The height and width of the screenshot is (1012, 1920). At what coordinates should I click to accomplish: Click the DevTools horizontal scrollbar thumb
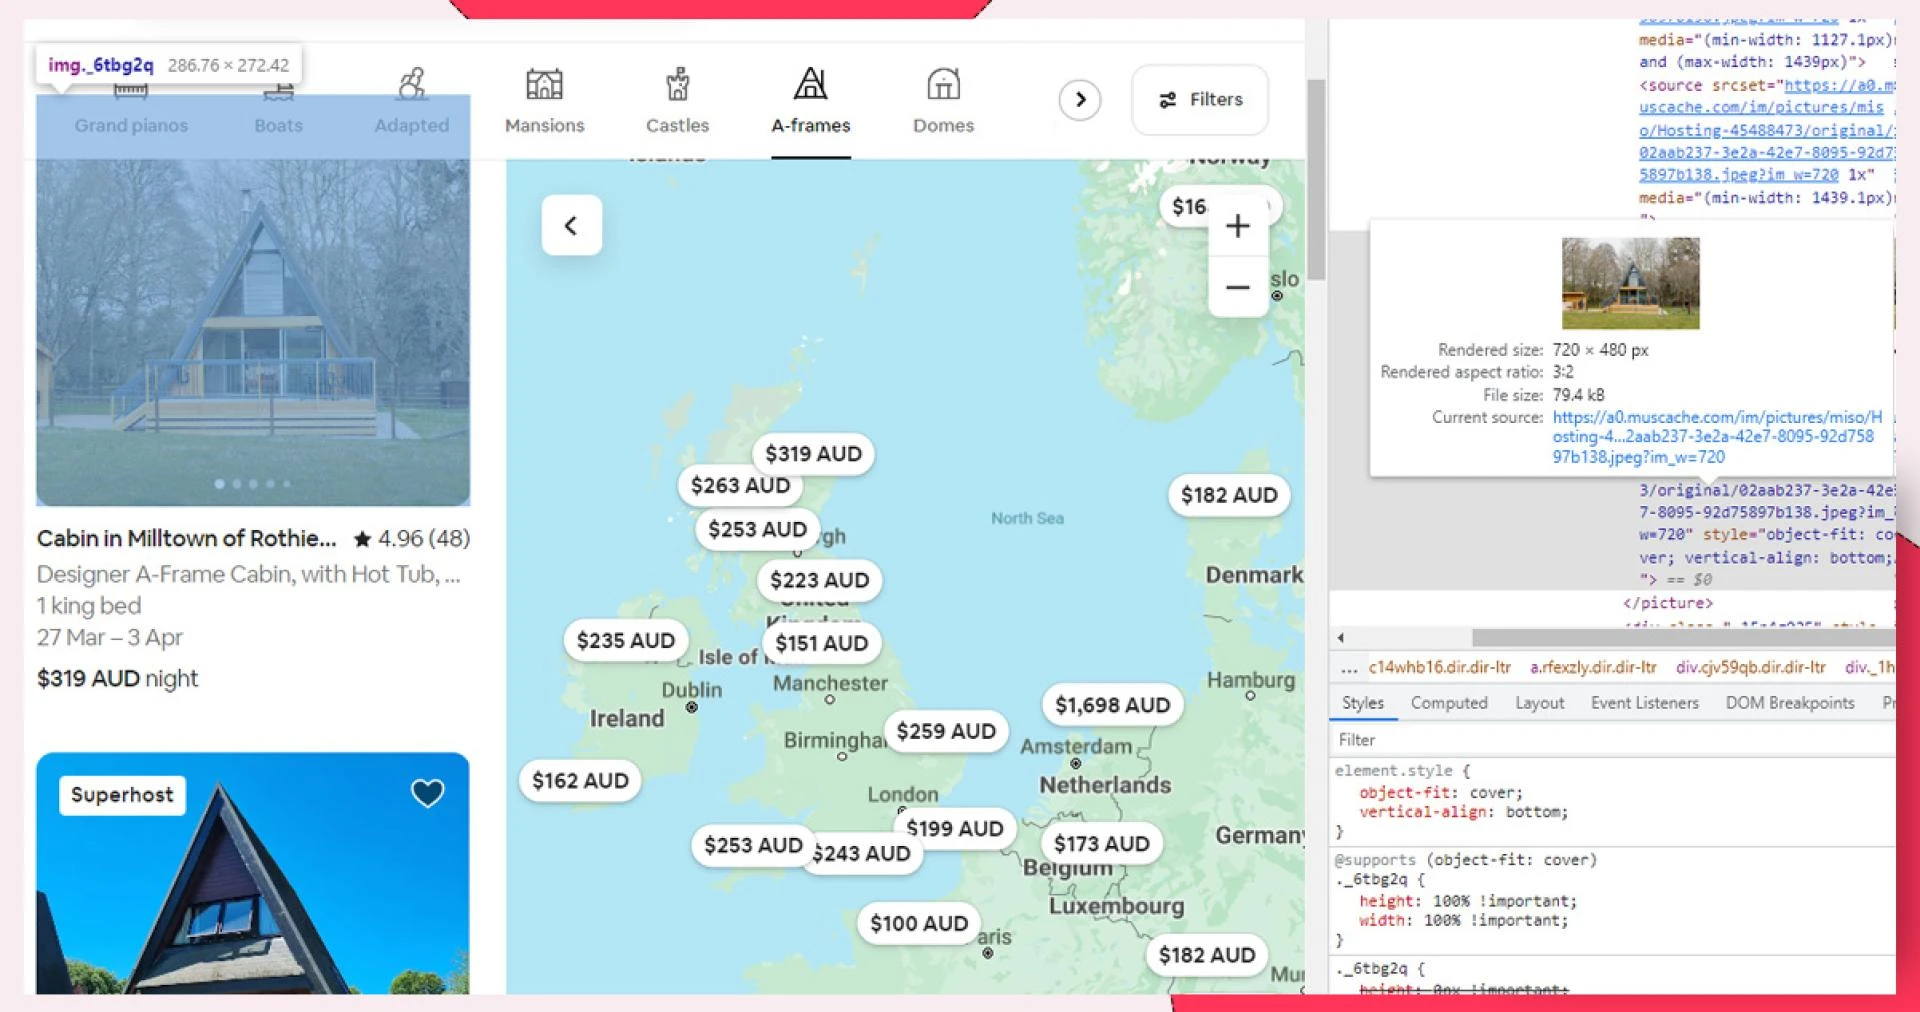[1682, 638]
